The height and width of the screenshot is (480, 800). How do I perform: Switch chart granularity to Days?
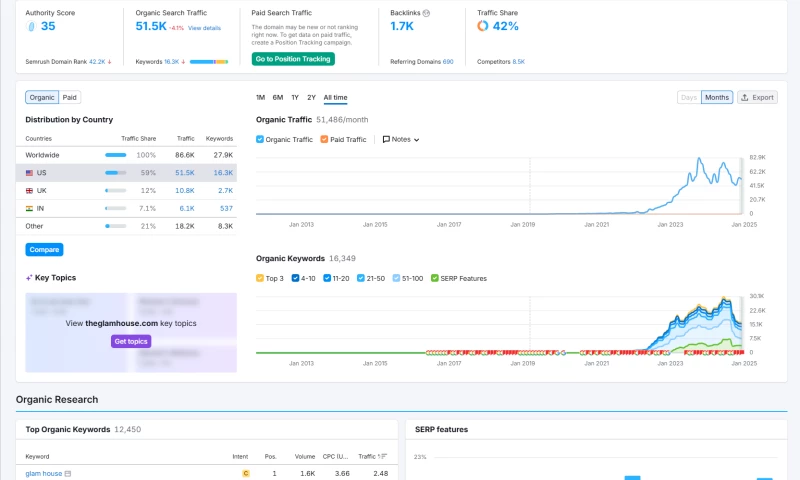click(689, 97)
